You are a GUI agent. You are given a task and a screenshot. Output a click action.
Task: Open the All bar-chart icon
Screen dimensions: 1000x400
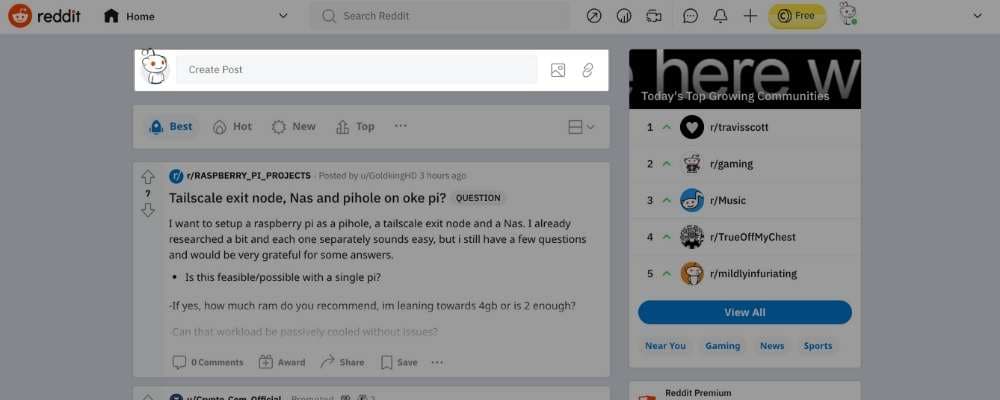pyautogui.click(x=624, y=16)
